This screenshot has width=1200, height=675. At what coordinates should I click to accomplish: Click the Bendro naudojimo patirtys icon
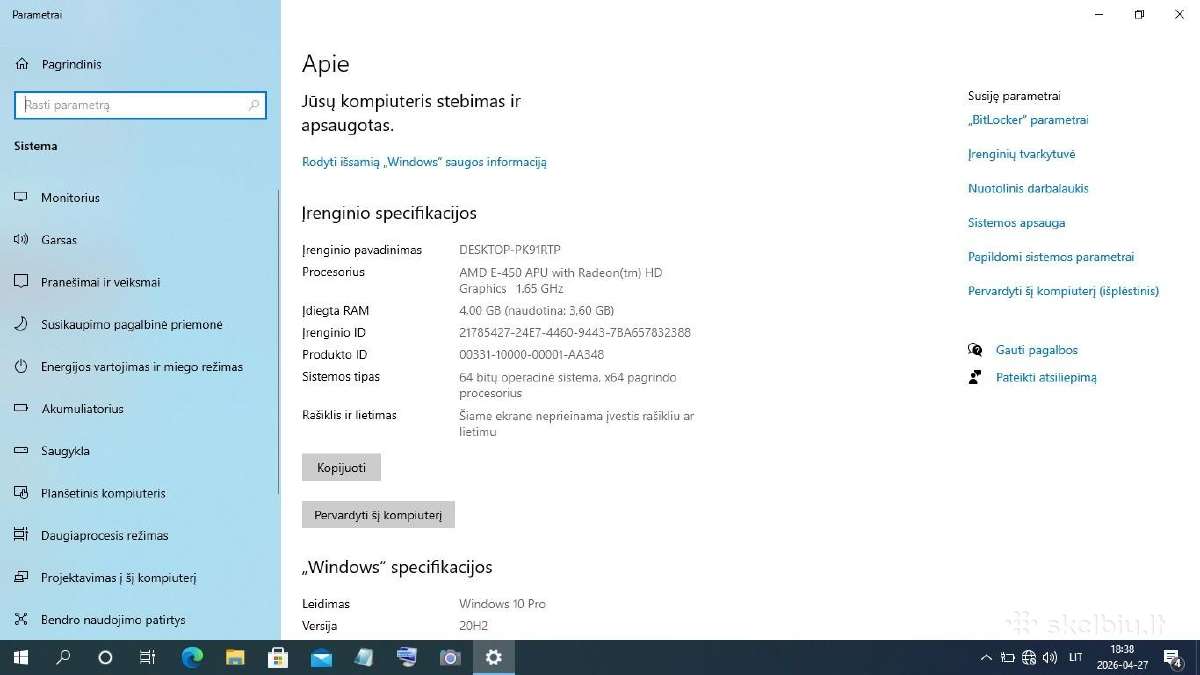click(21, 620)
